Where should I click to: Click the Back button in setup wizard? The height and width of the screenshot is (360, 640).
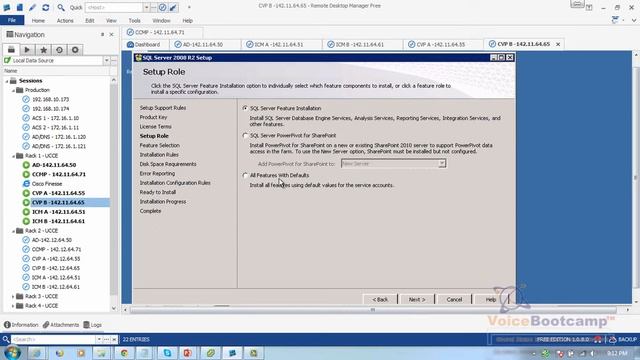(x=380, y=299)
